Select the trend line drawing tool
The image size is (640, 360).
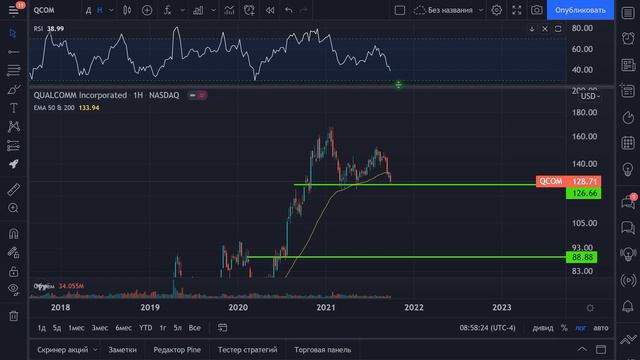pyautogui.click(x=13, y=52)
